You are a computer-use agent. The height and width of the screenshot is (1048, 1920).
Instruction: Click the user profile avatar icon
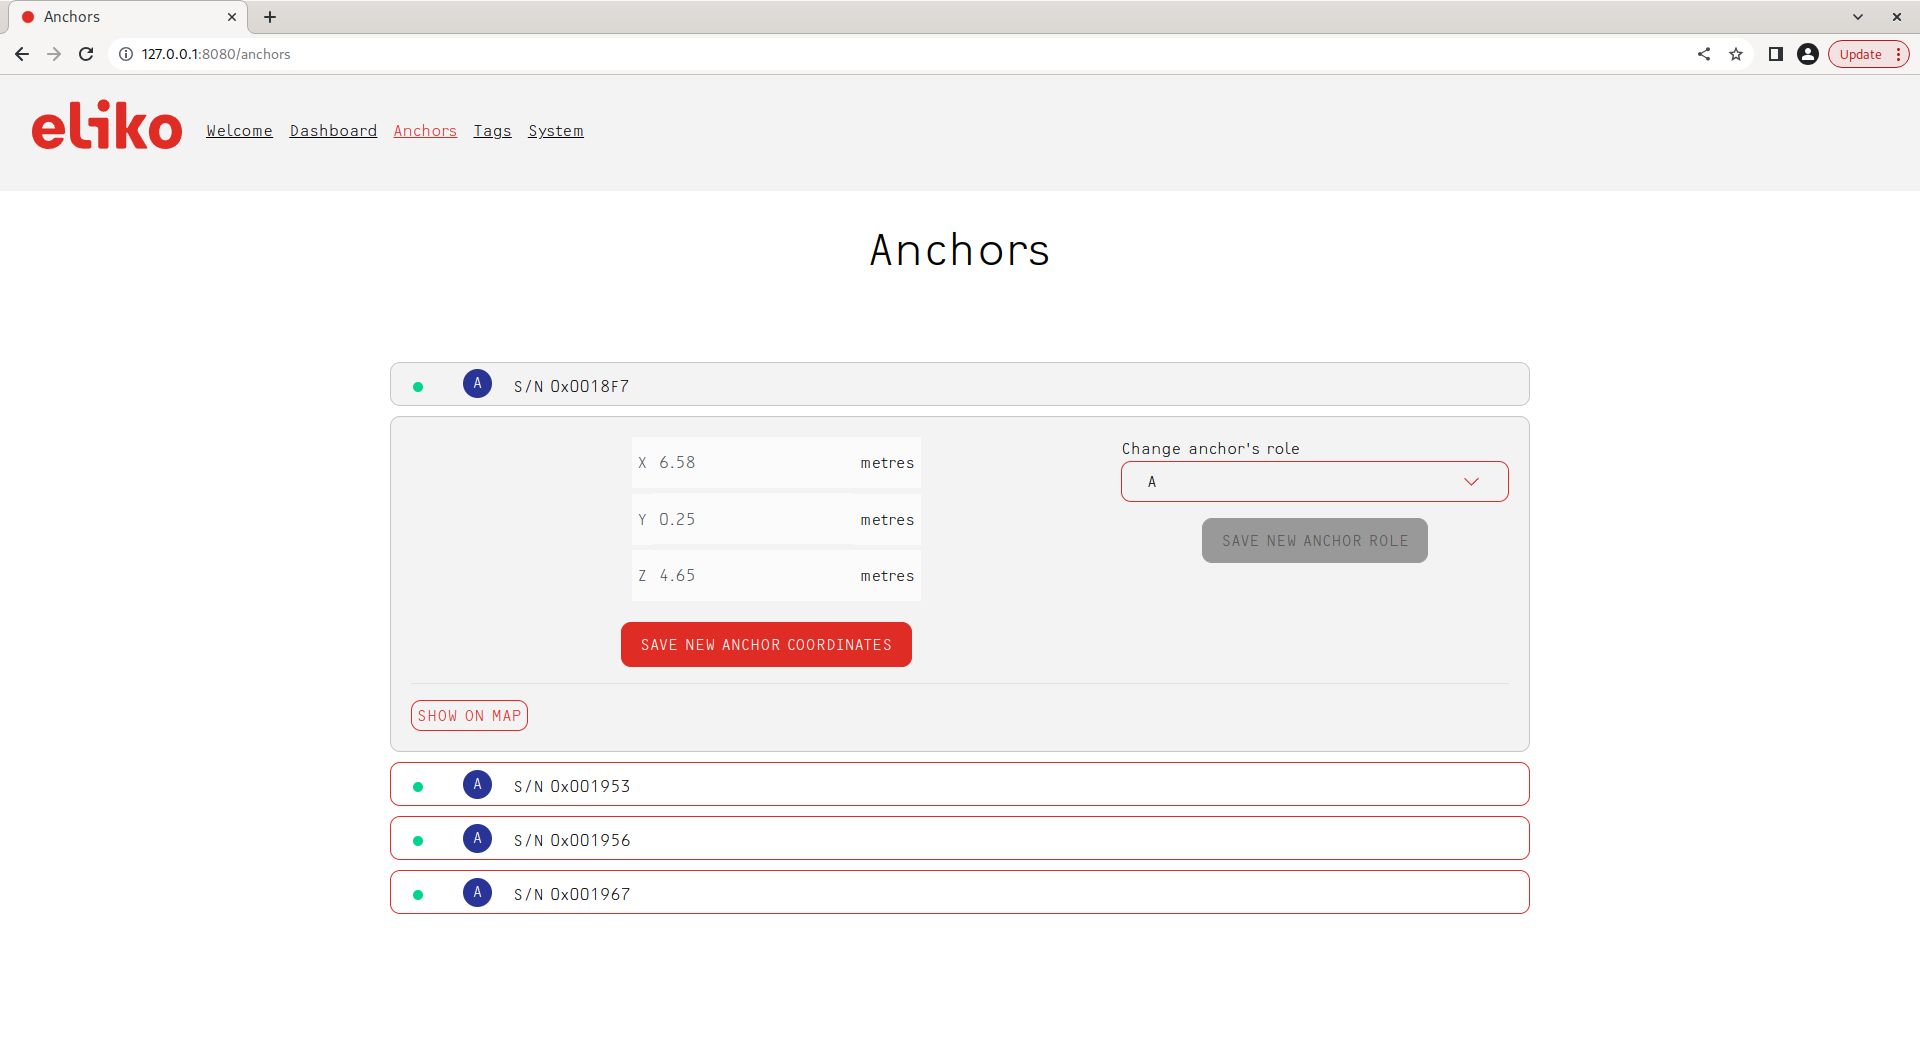[1807, 54]
